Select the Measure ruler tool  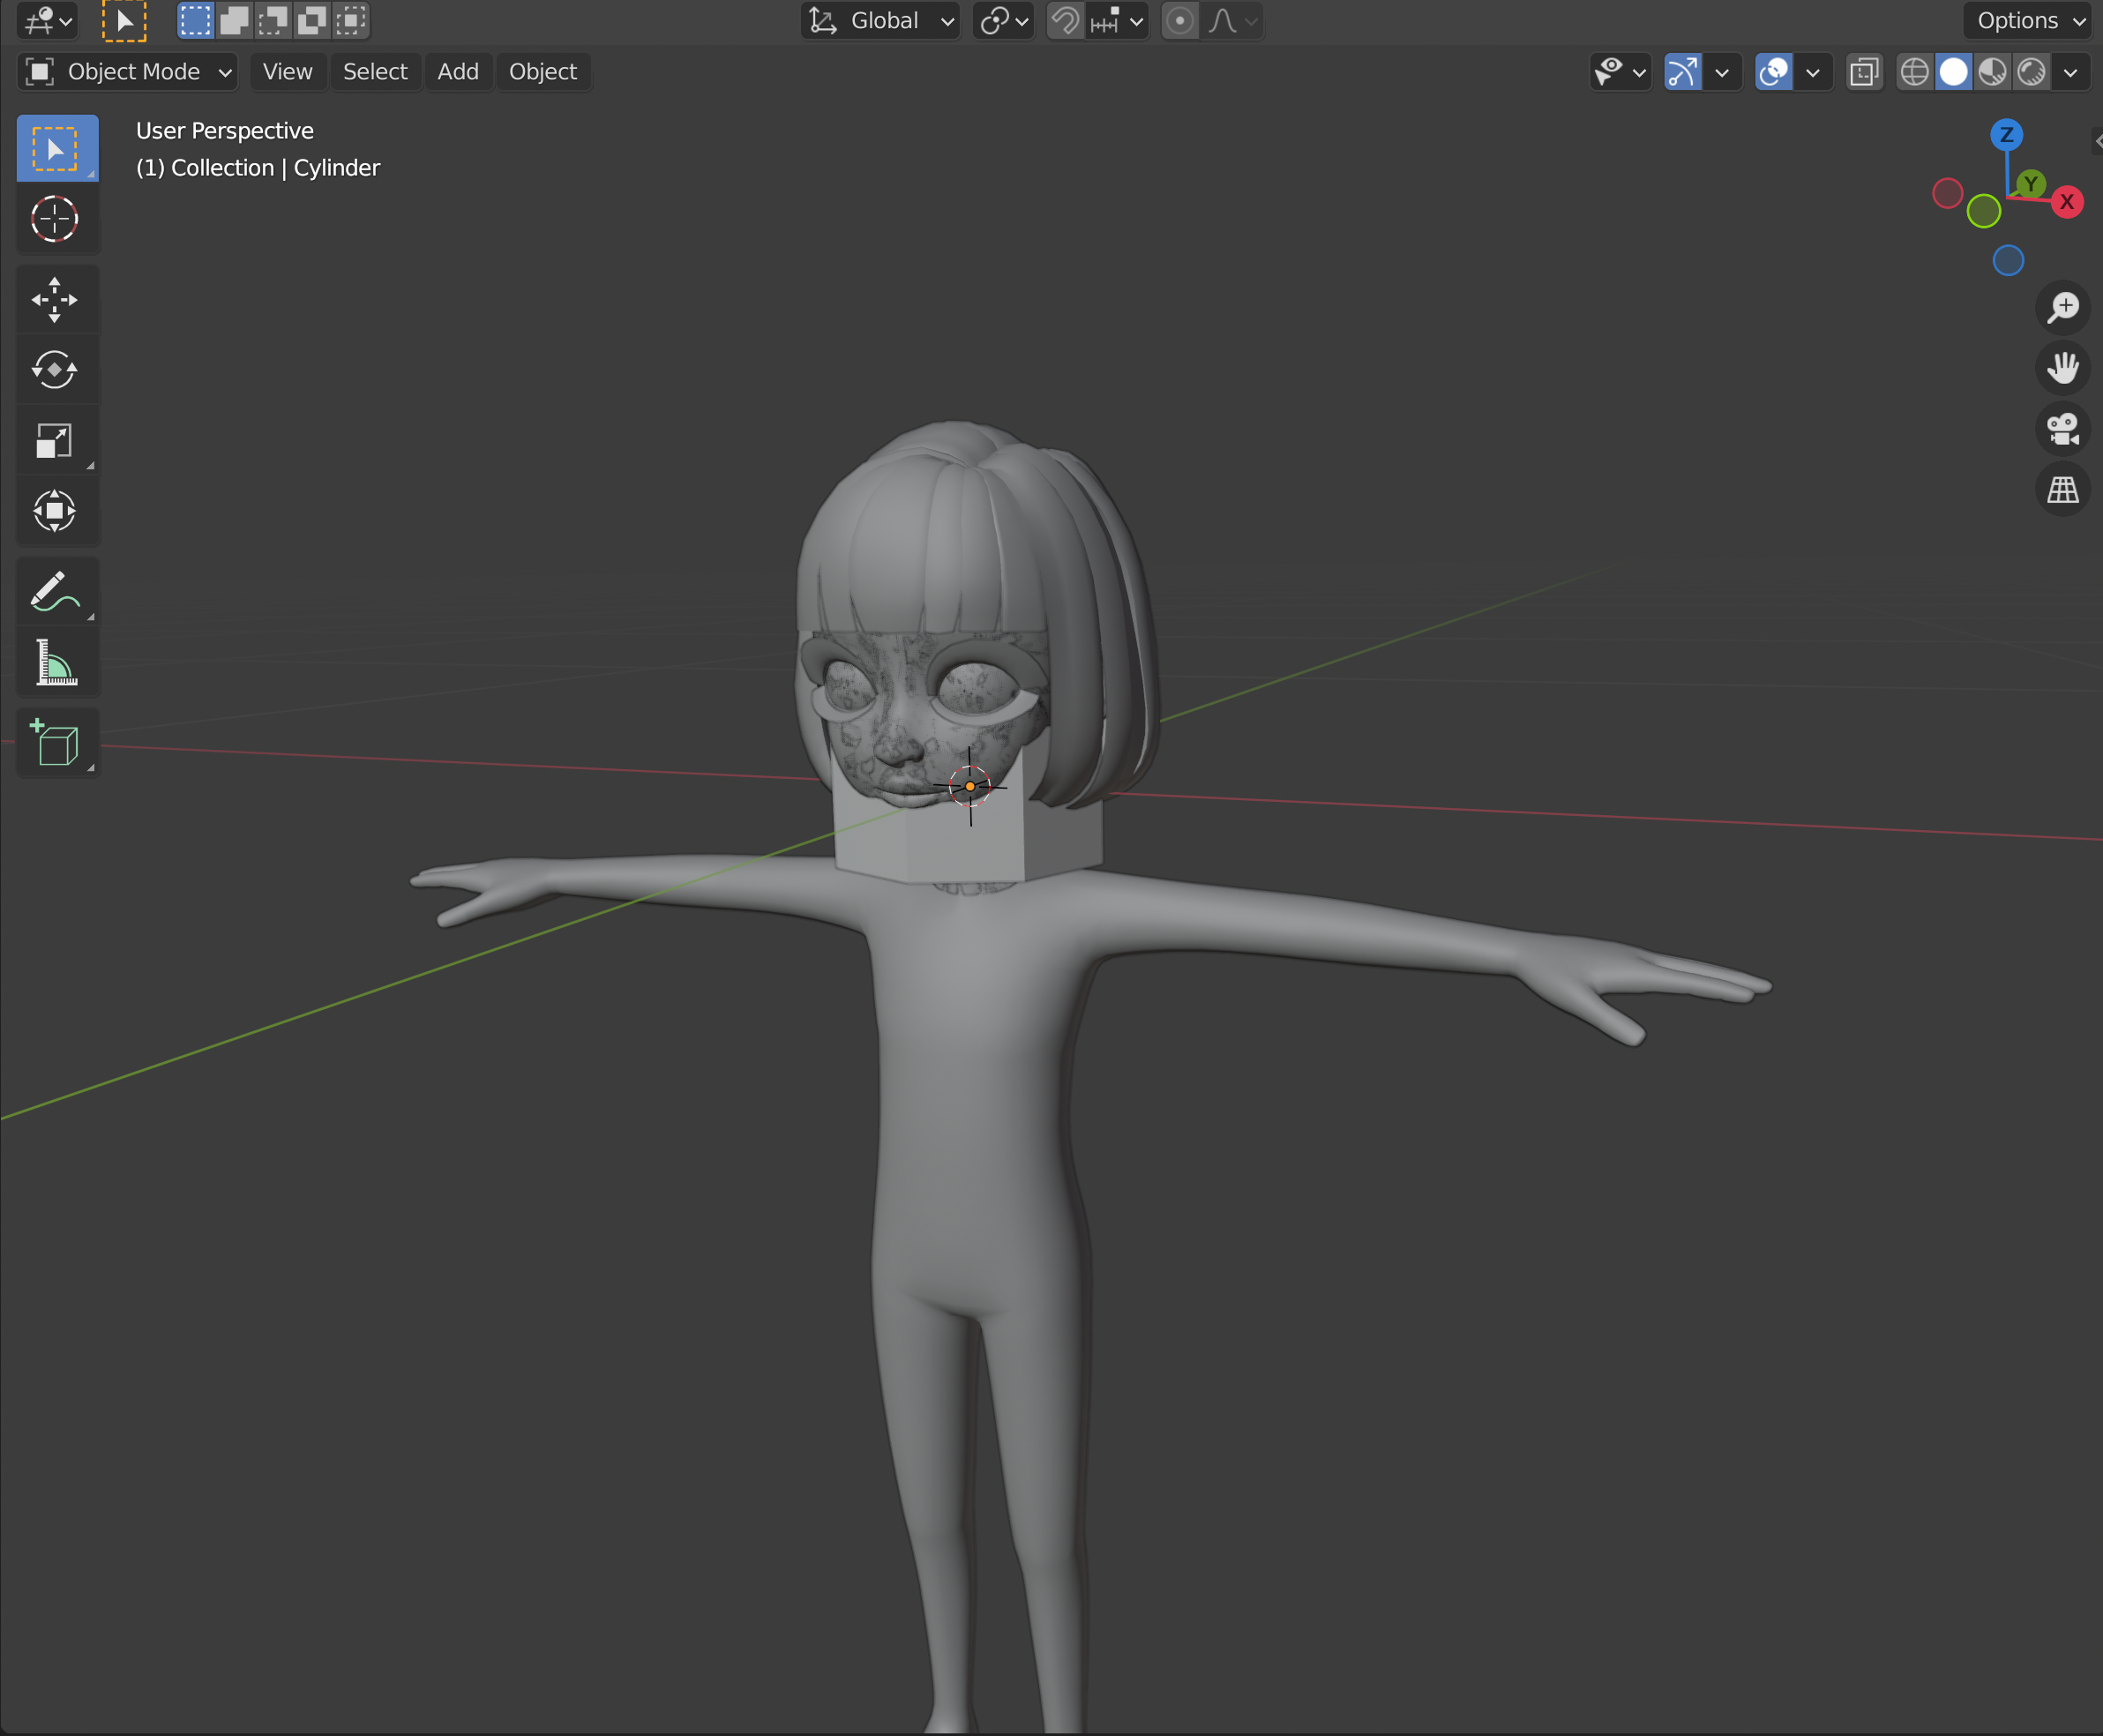point(57,662)
